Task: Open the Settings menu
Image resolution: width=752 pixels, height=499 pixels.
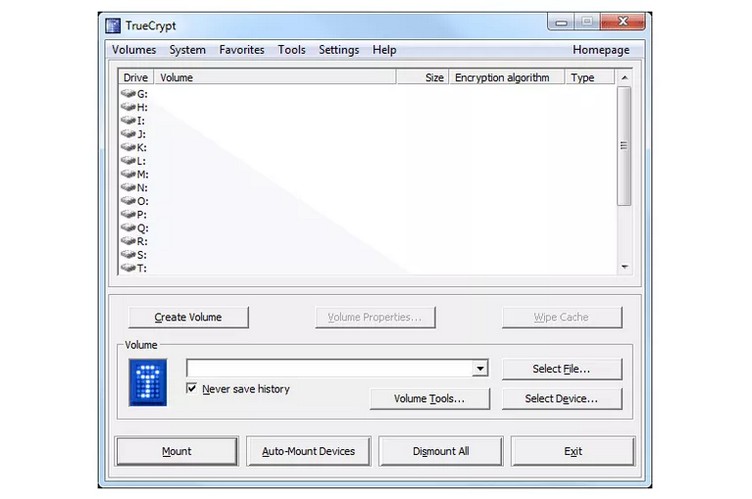Action: pos(339,50)
